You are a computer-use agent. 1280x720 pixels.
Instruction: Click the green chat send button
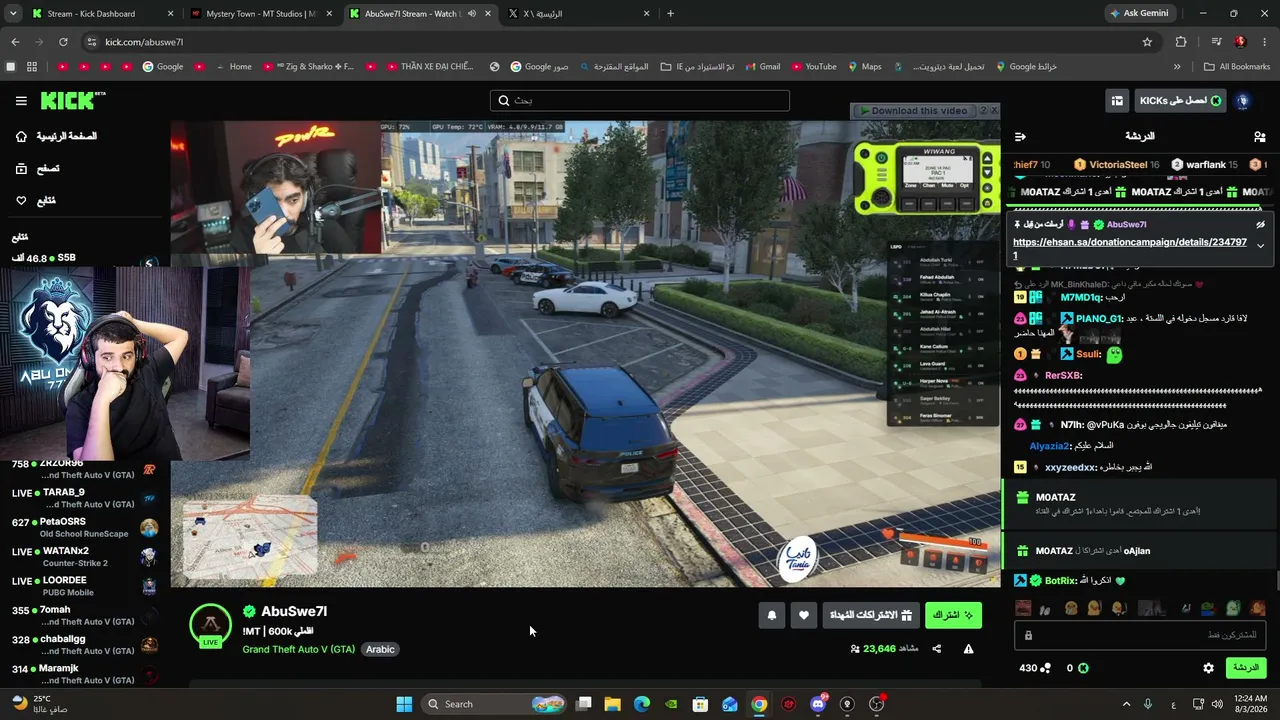click(x=1245, y=668)
